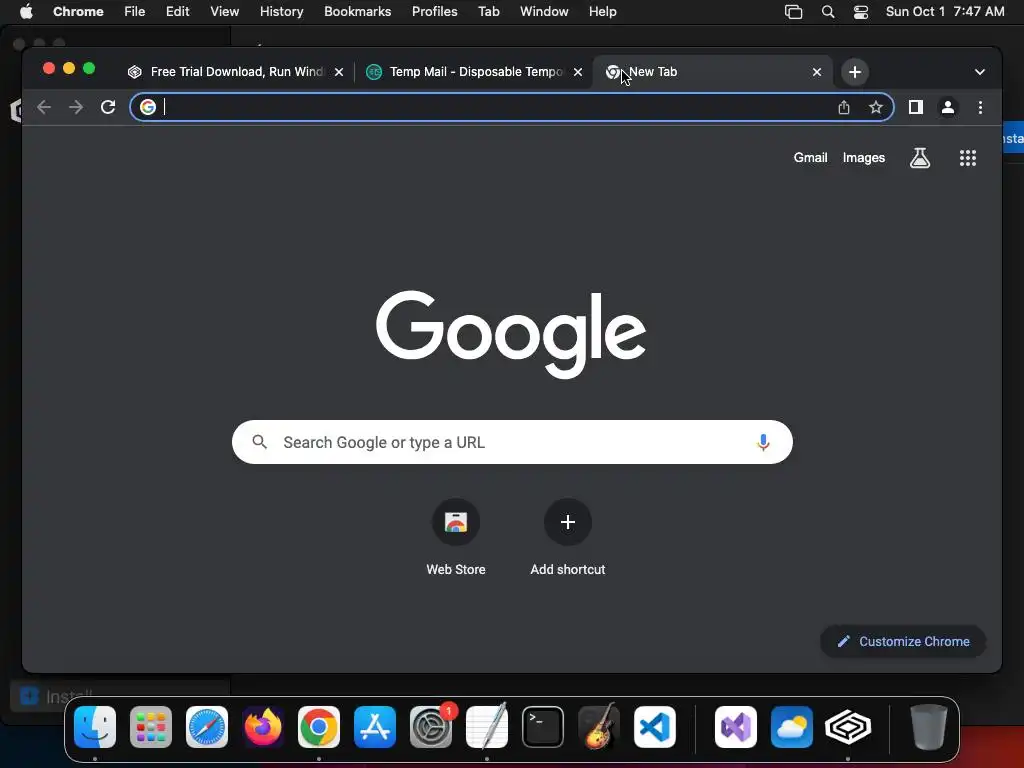This screenshot has height=768, width=1024.
Task: Click the Google logo
Action: 511,333
